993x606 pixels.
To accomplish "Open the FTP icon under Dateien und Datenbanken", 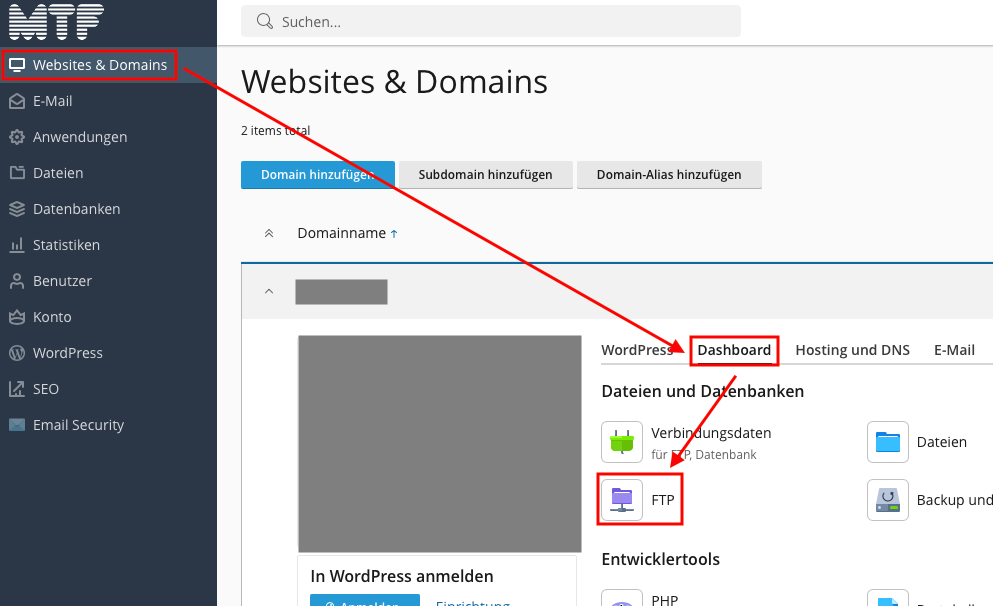I will pyautogui.click(x=622, y=498).
